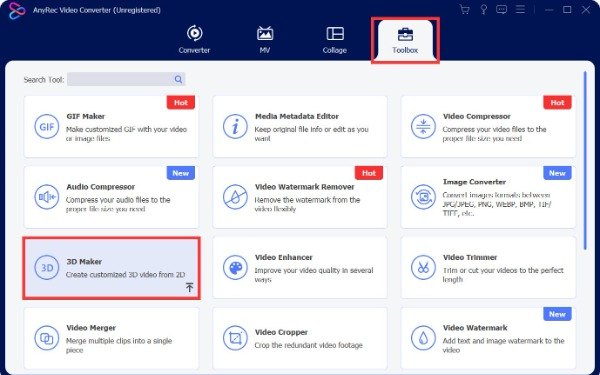Click the Search Tool input field
Image resolution: width=600 pixels, height=375 pixels.
[126, 79]
